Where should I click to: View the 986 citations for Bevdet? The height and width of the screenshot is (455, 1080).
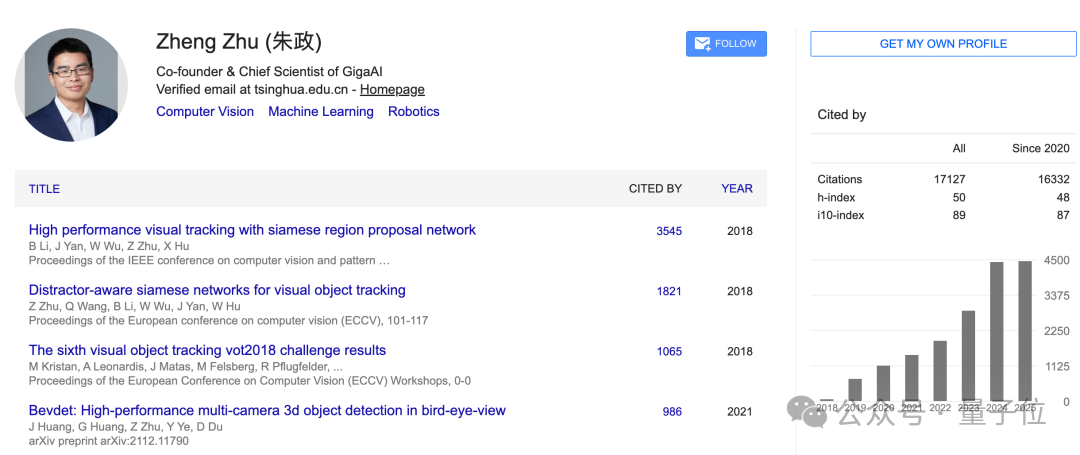click(x=672, y=411)
